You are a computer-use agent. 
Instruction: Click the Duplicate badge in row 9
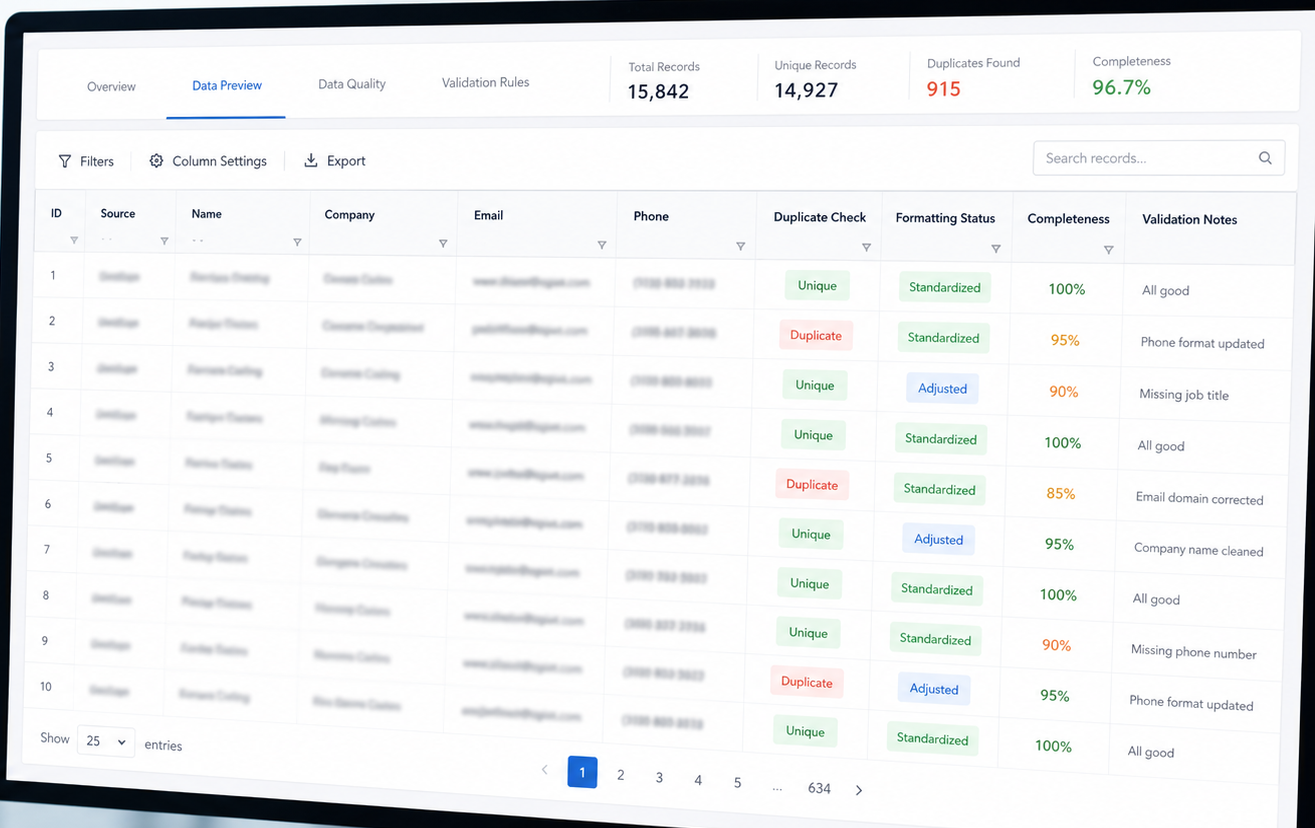pos(807,682)
